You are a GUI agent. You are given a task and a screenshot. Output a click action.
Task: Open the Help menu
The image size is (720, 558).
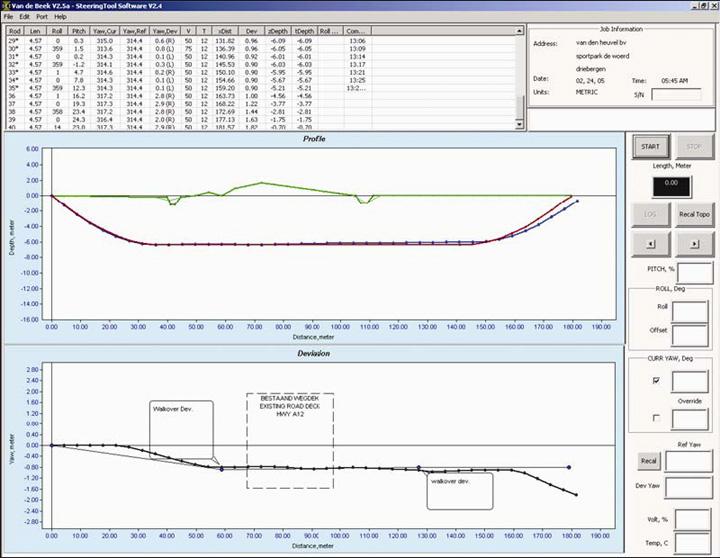coord(63,17)
